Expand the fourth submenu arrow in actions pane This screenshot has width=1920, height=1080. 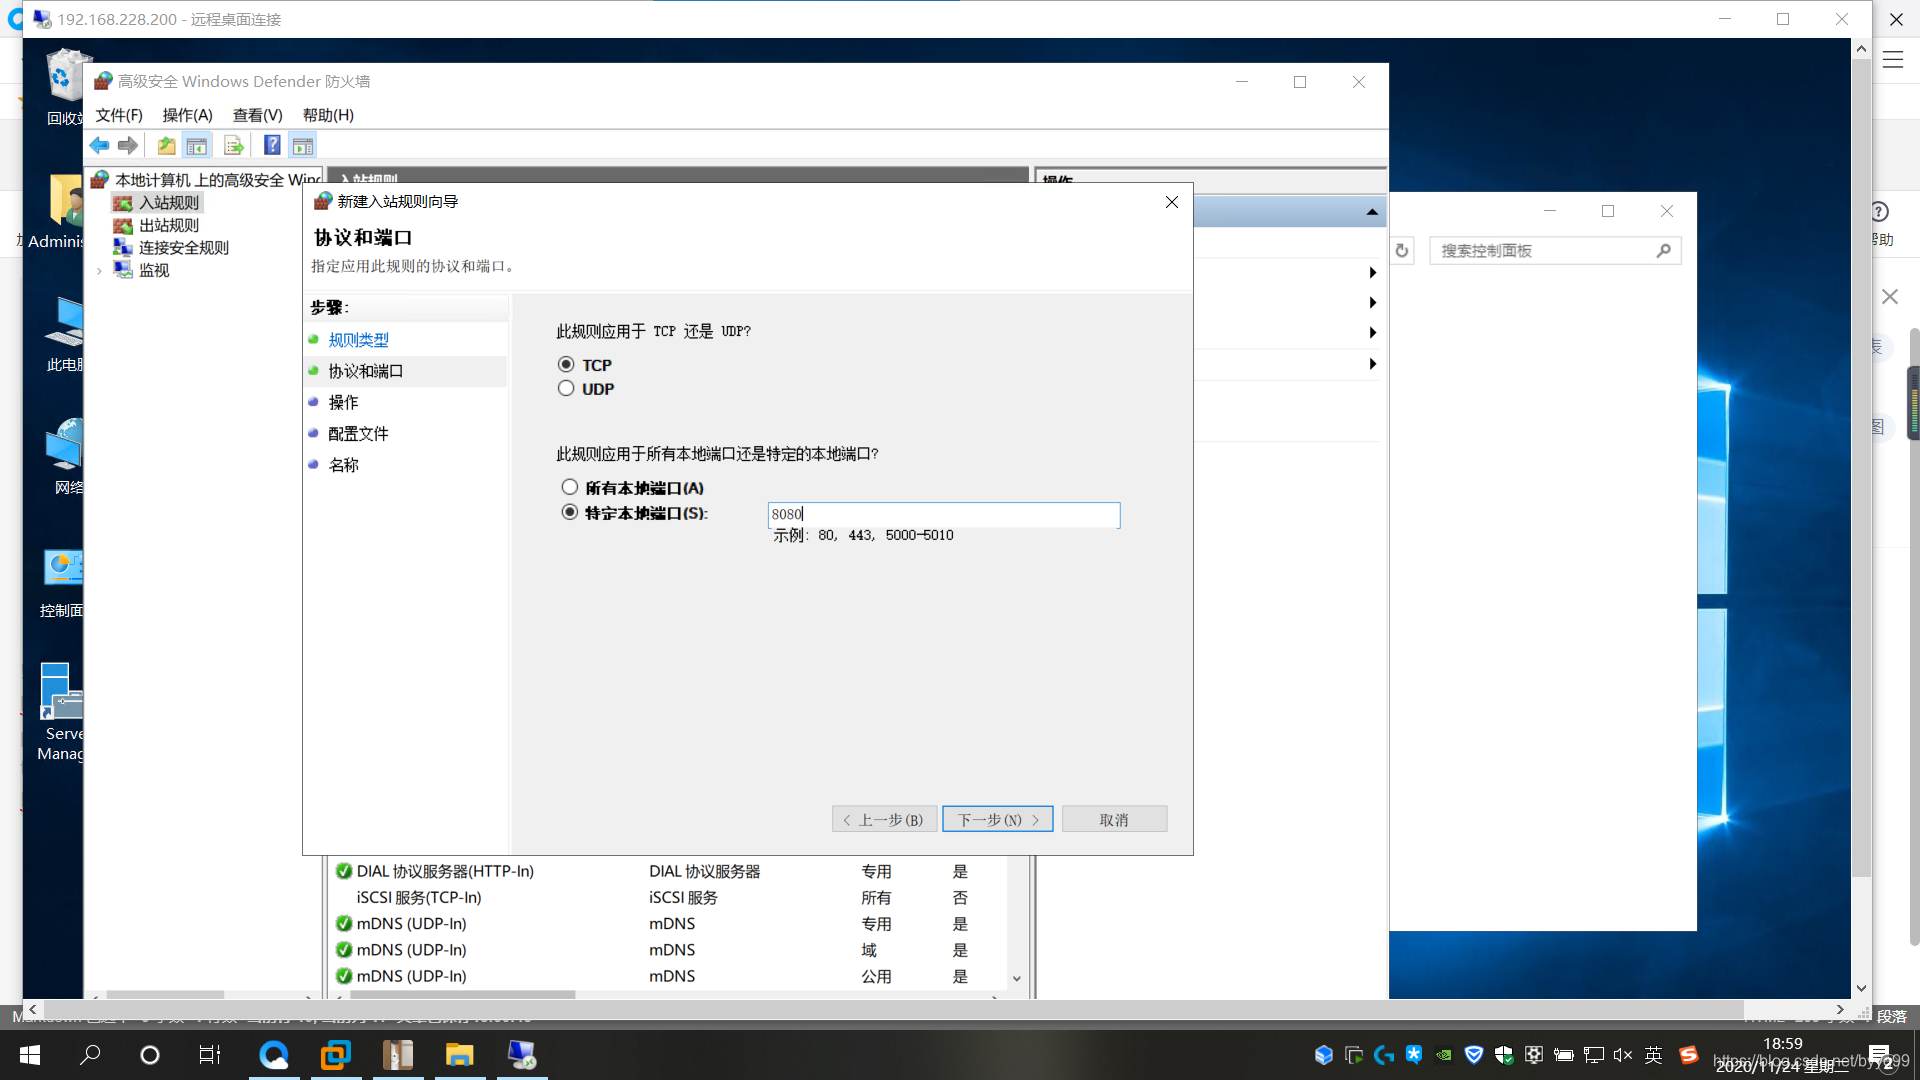(1372, 364)
